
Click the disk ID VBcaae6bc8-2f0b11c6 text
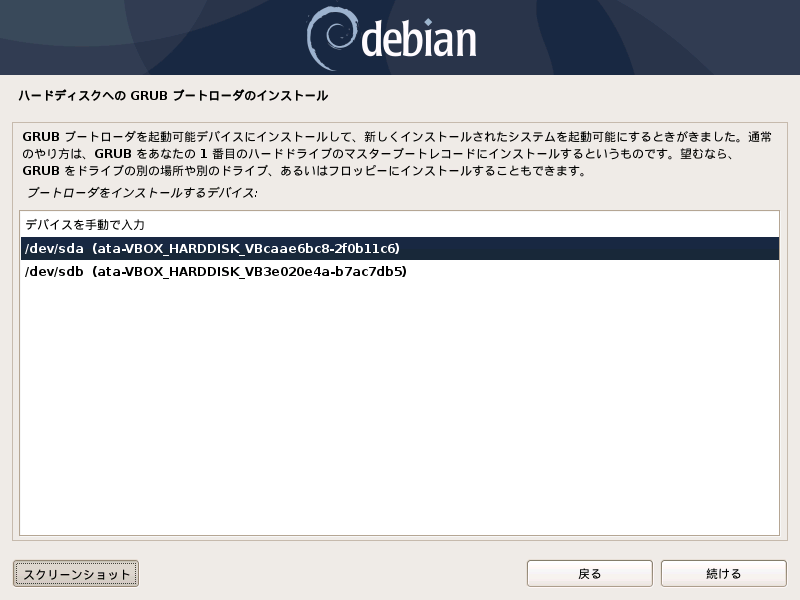coord(320,248)
